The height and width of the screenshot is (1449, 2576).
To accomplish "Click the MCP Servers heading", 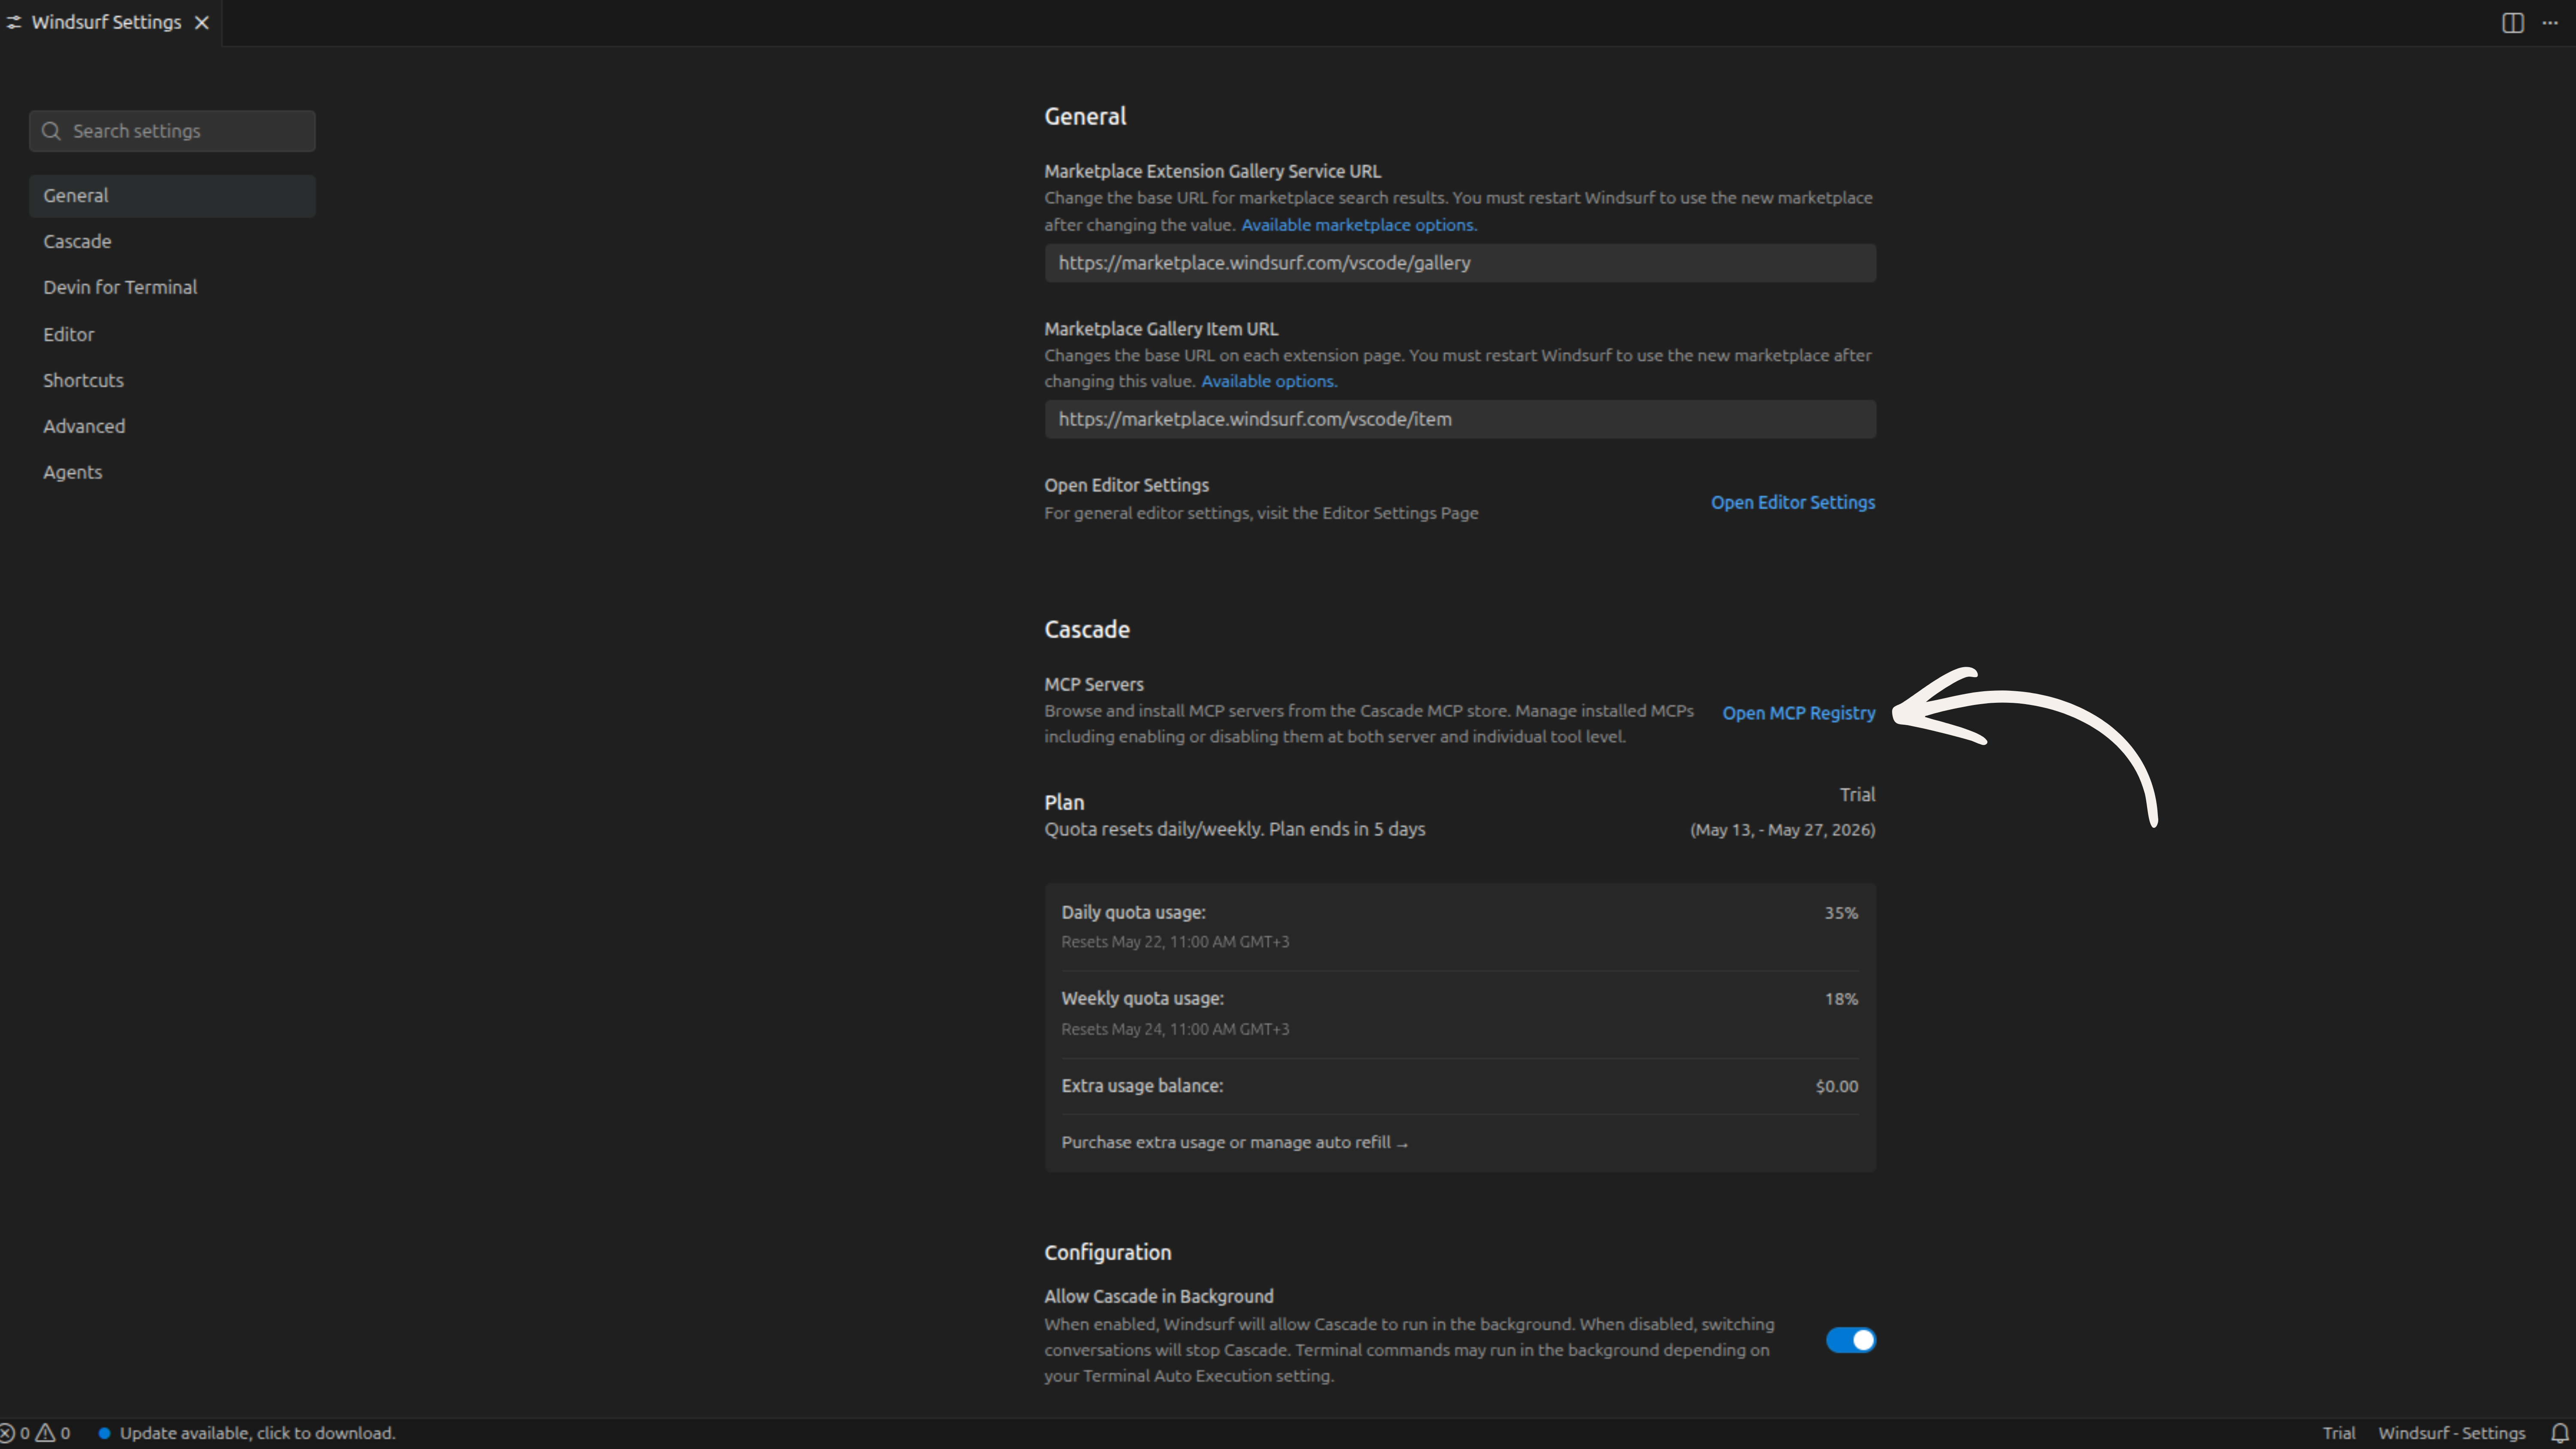I will (1094, 685).
